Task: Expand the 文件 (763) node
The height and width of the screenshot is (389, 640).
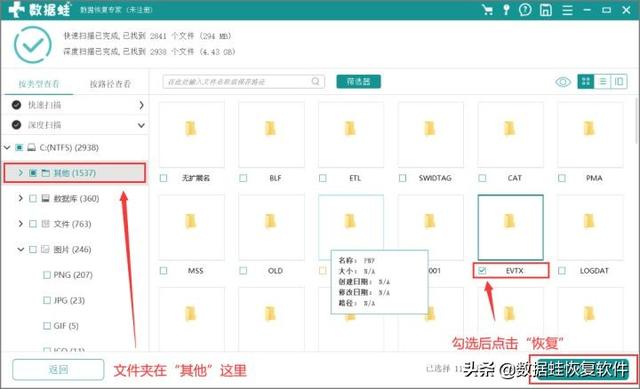Action: 20,224
